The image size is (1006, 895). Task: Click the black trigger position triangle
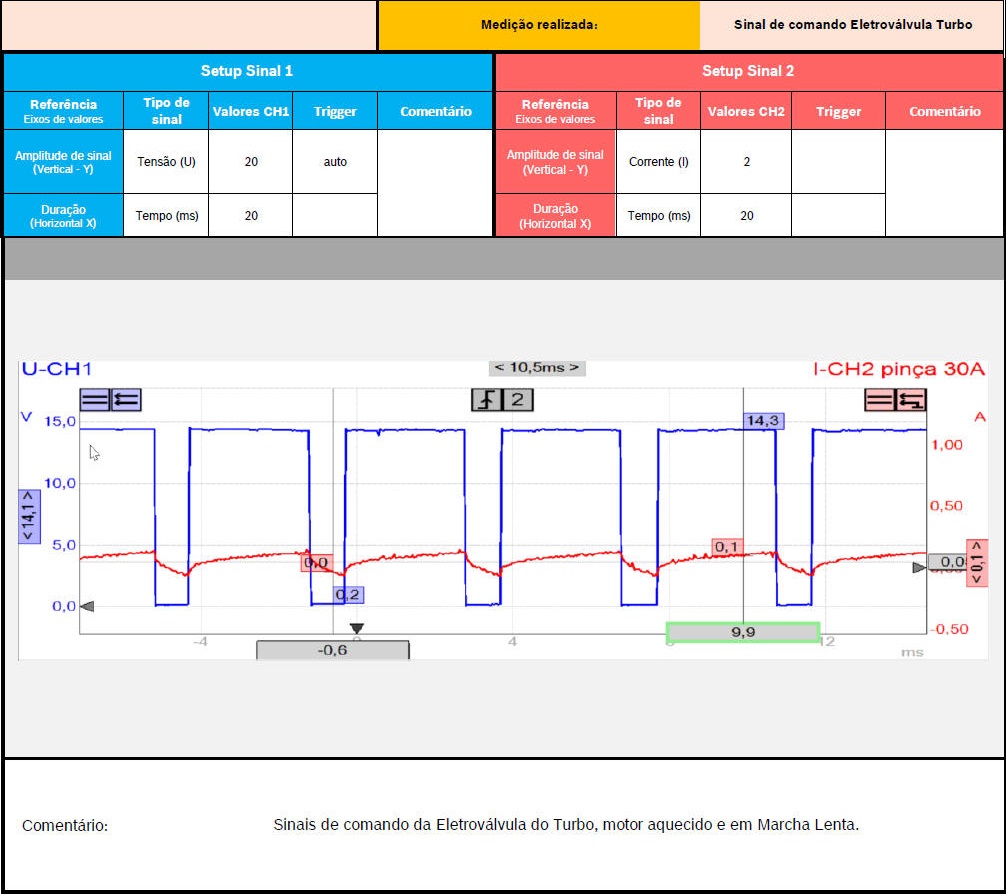[356, 629]
